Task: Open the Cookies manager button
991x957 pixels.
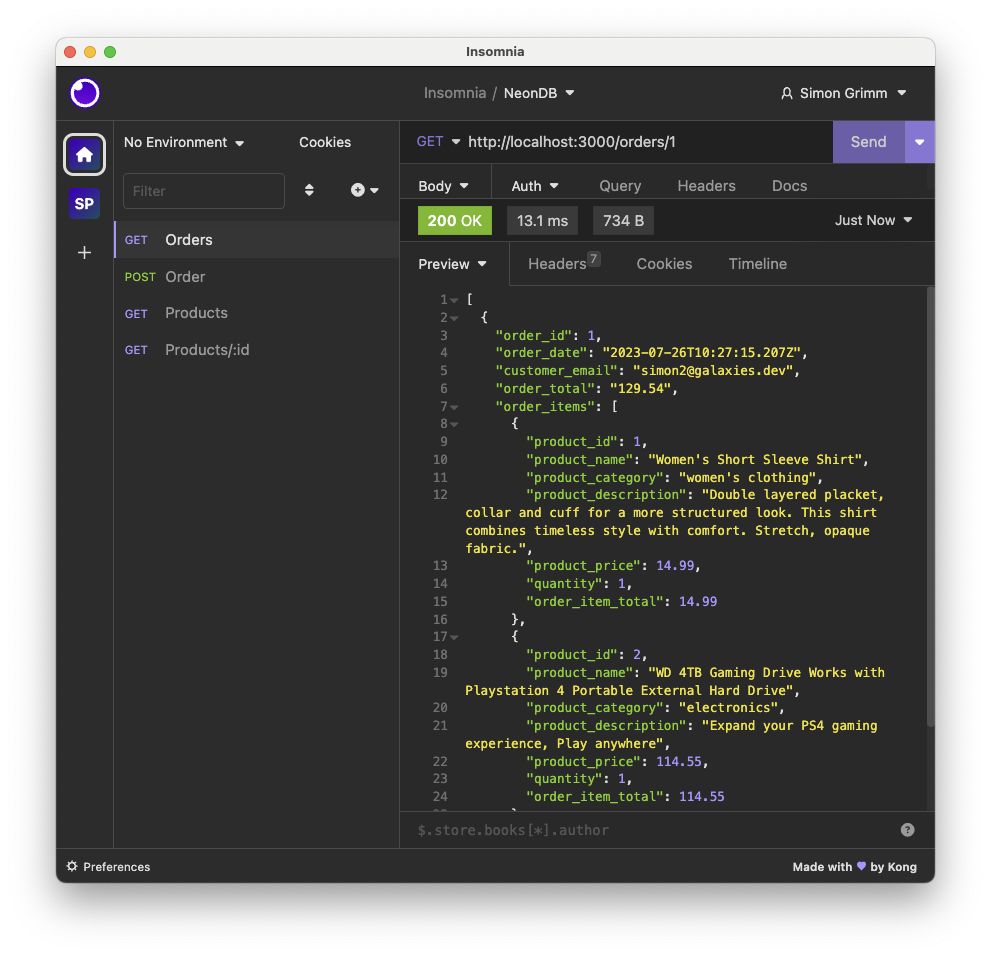Action: coord(325,142)
